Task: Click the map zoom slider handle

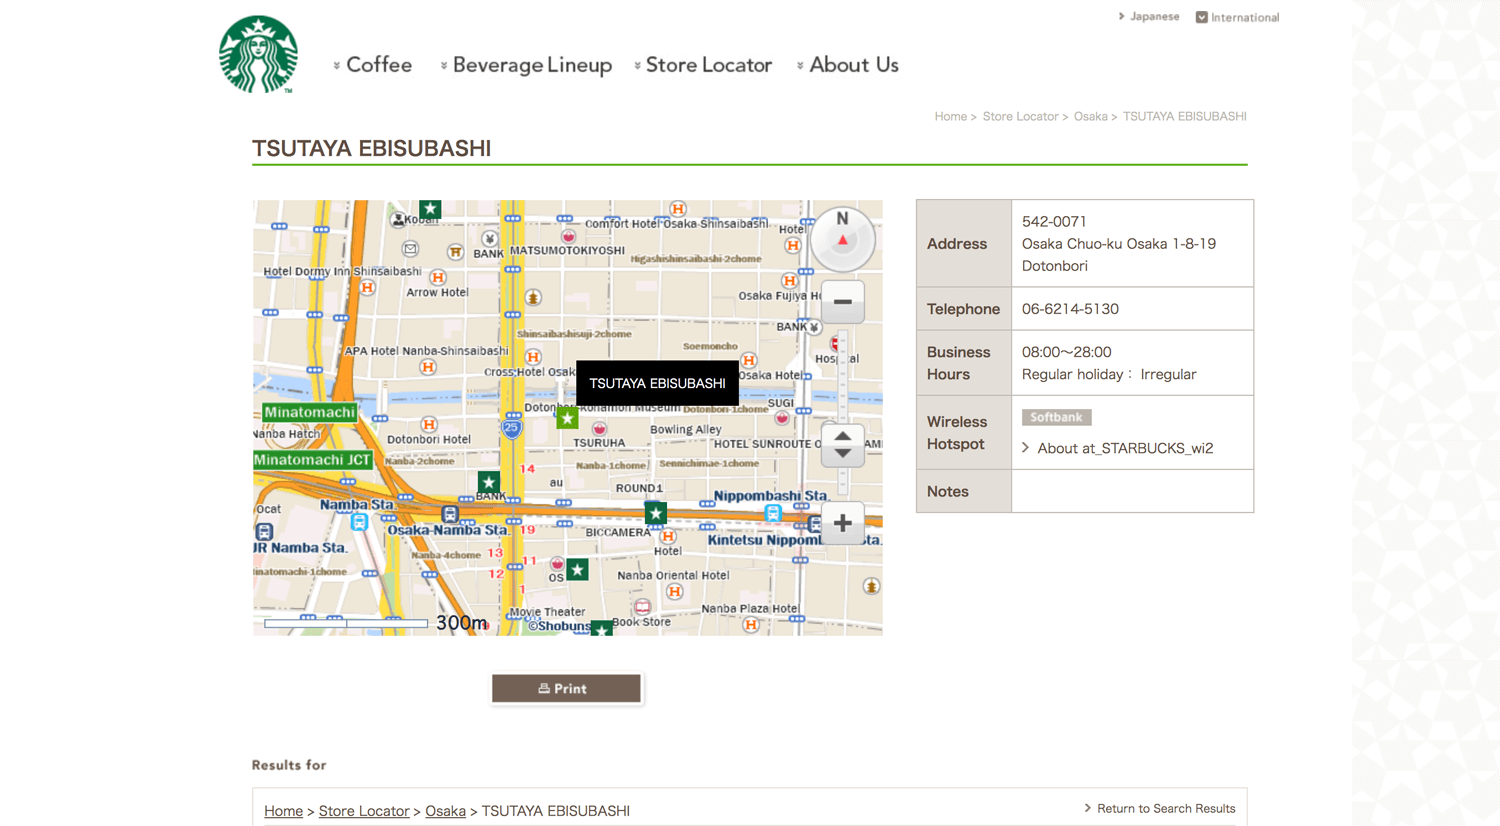Action: pos(842,445)
